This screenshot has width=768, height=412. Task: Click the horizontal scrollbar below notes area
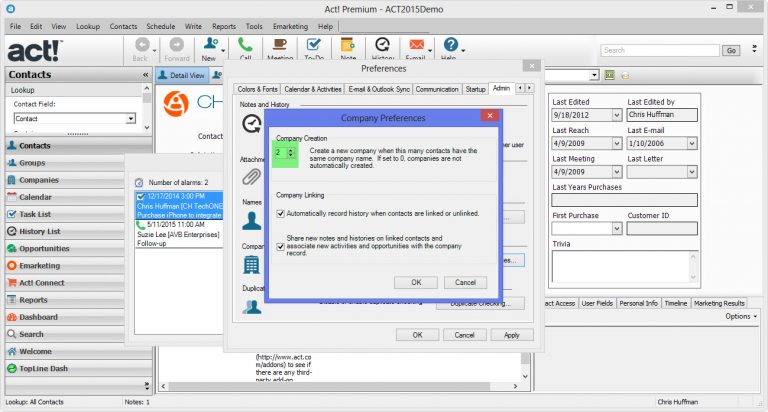(x=339, y=387)
